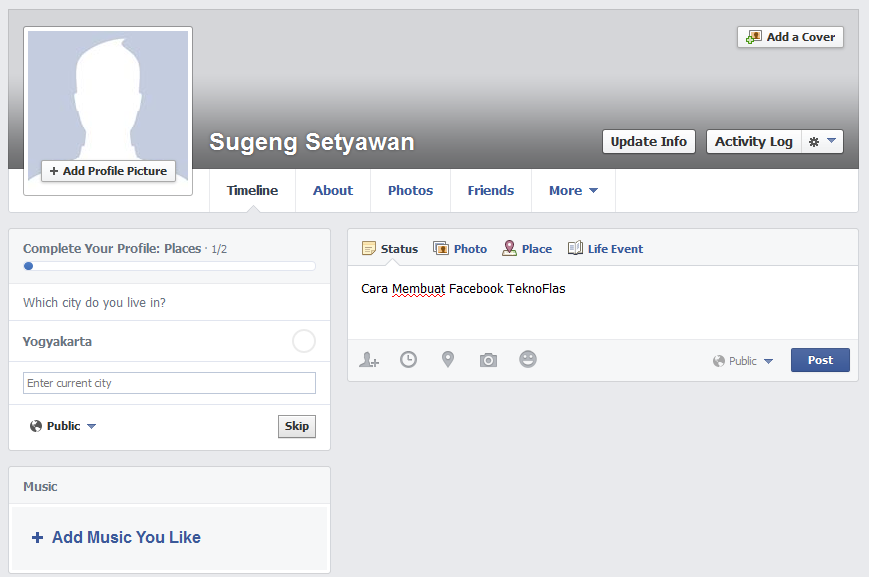Expand the arrow menu next to the gear

pos(831,141)
